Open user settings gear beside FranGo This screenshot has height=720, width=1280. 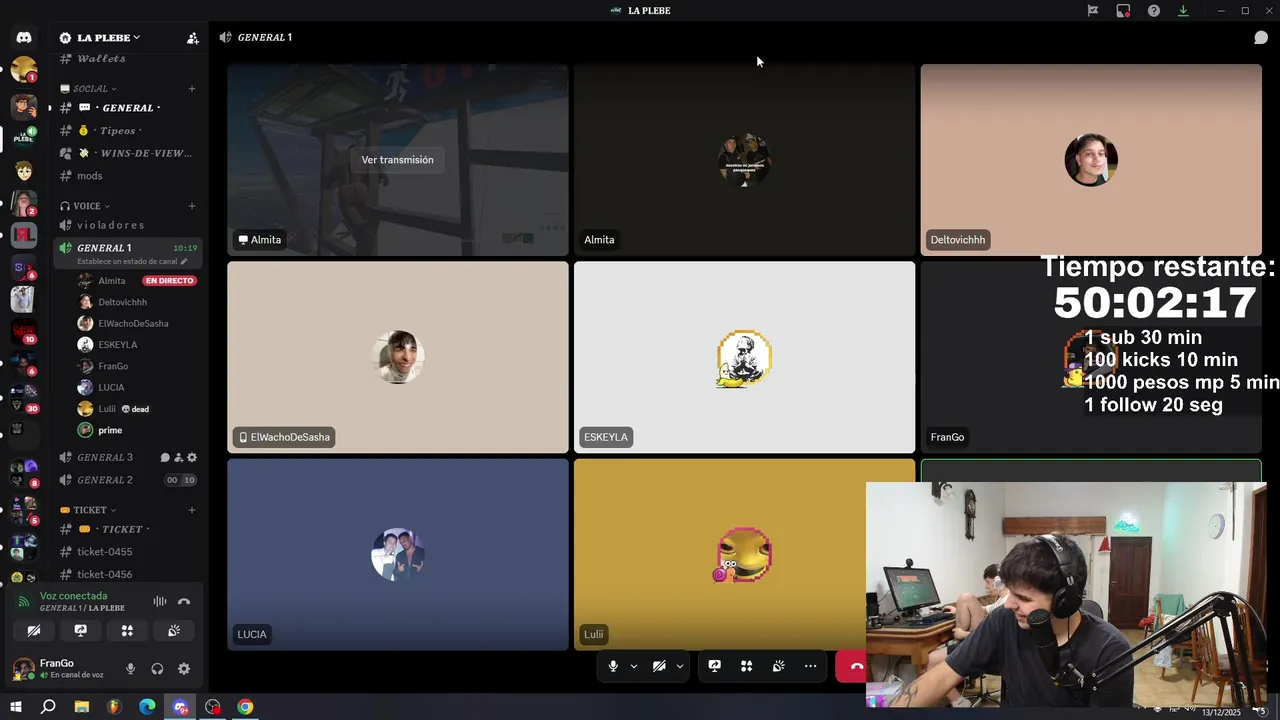point(184,669)
